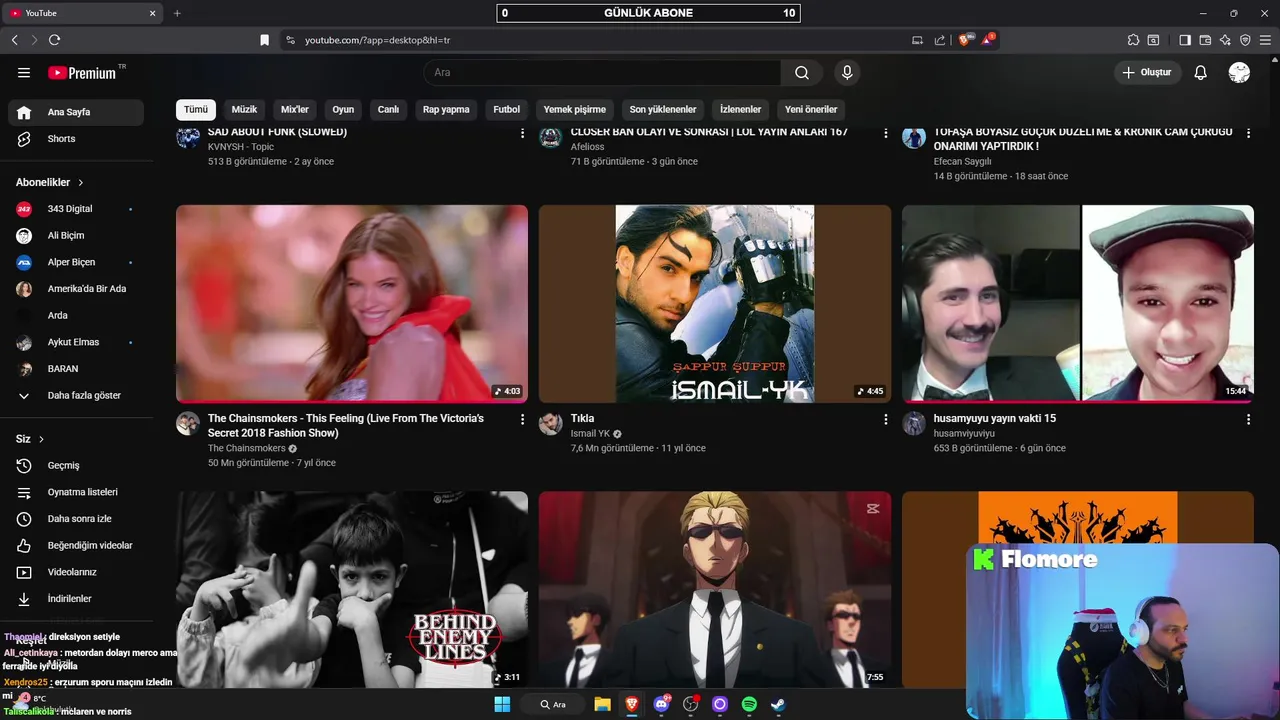Screen dimensions: 1280x720
Task: Start voice search with the microphone
Action: (x=847, y=73)
